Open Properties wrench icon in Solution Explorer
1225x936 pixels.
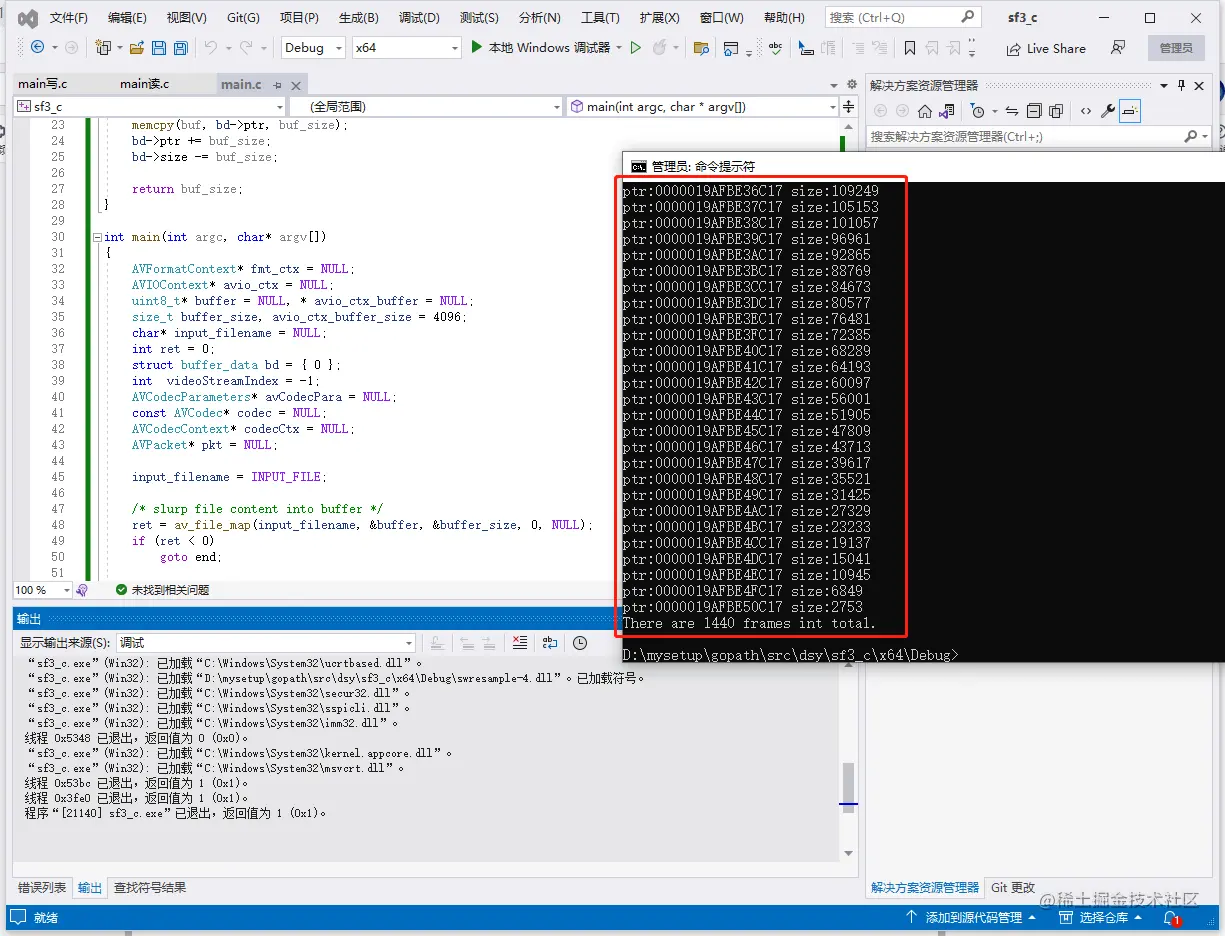coord(1107,111)
